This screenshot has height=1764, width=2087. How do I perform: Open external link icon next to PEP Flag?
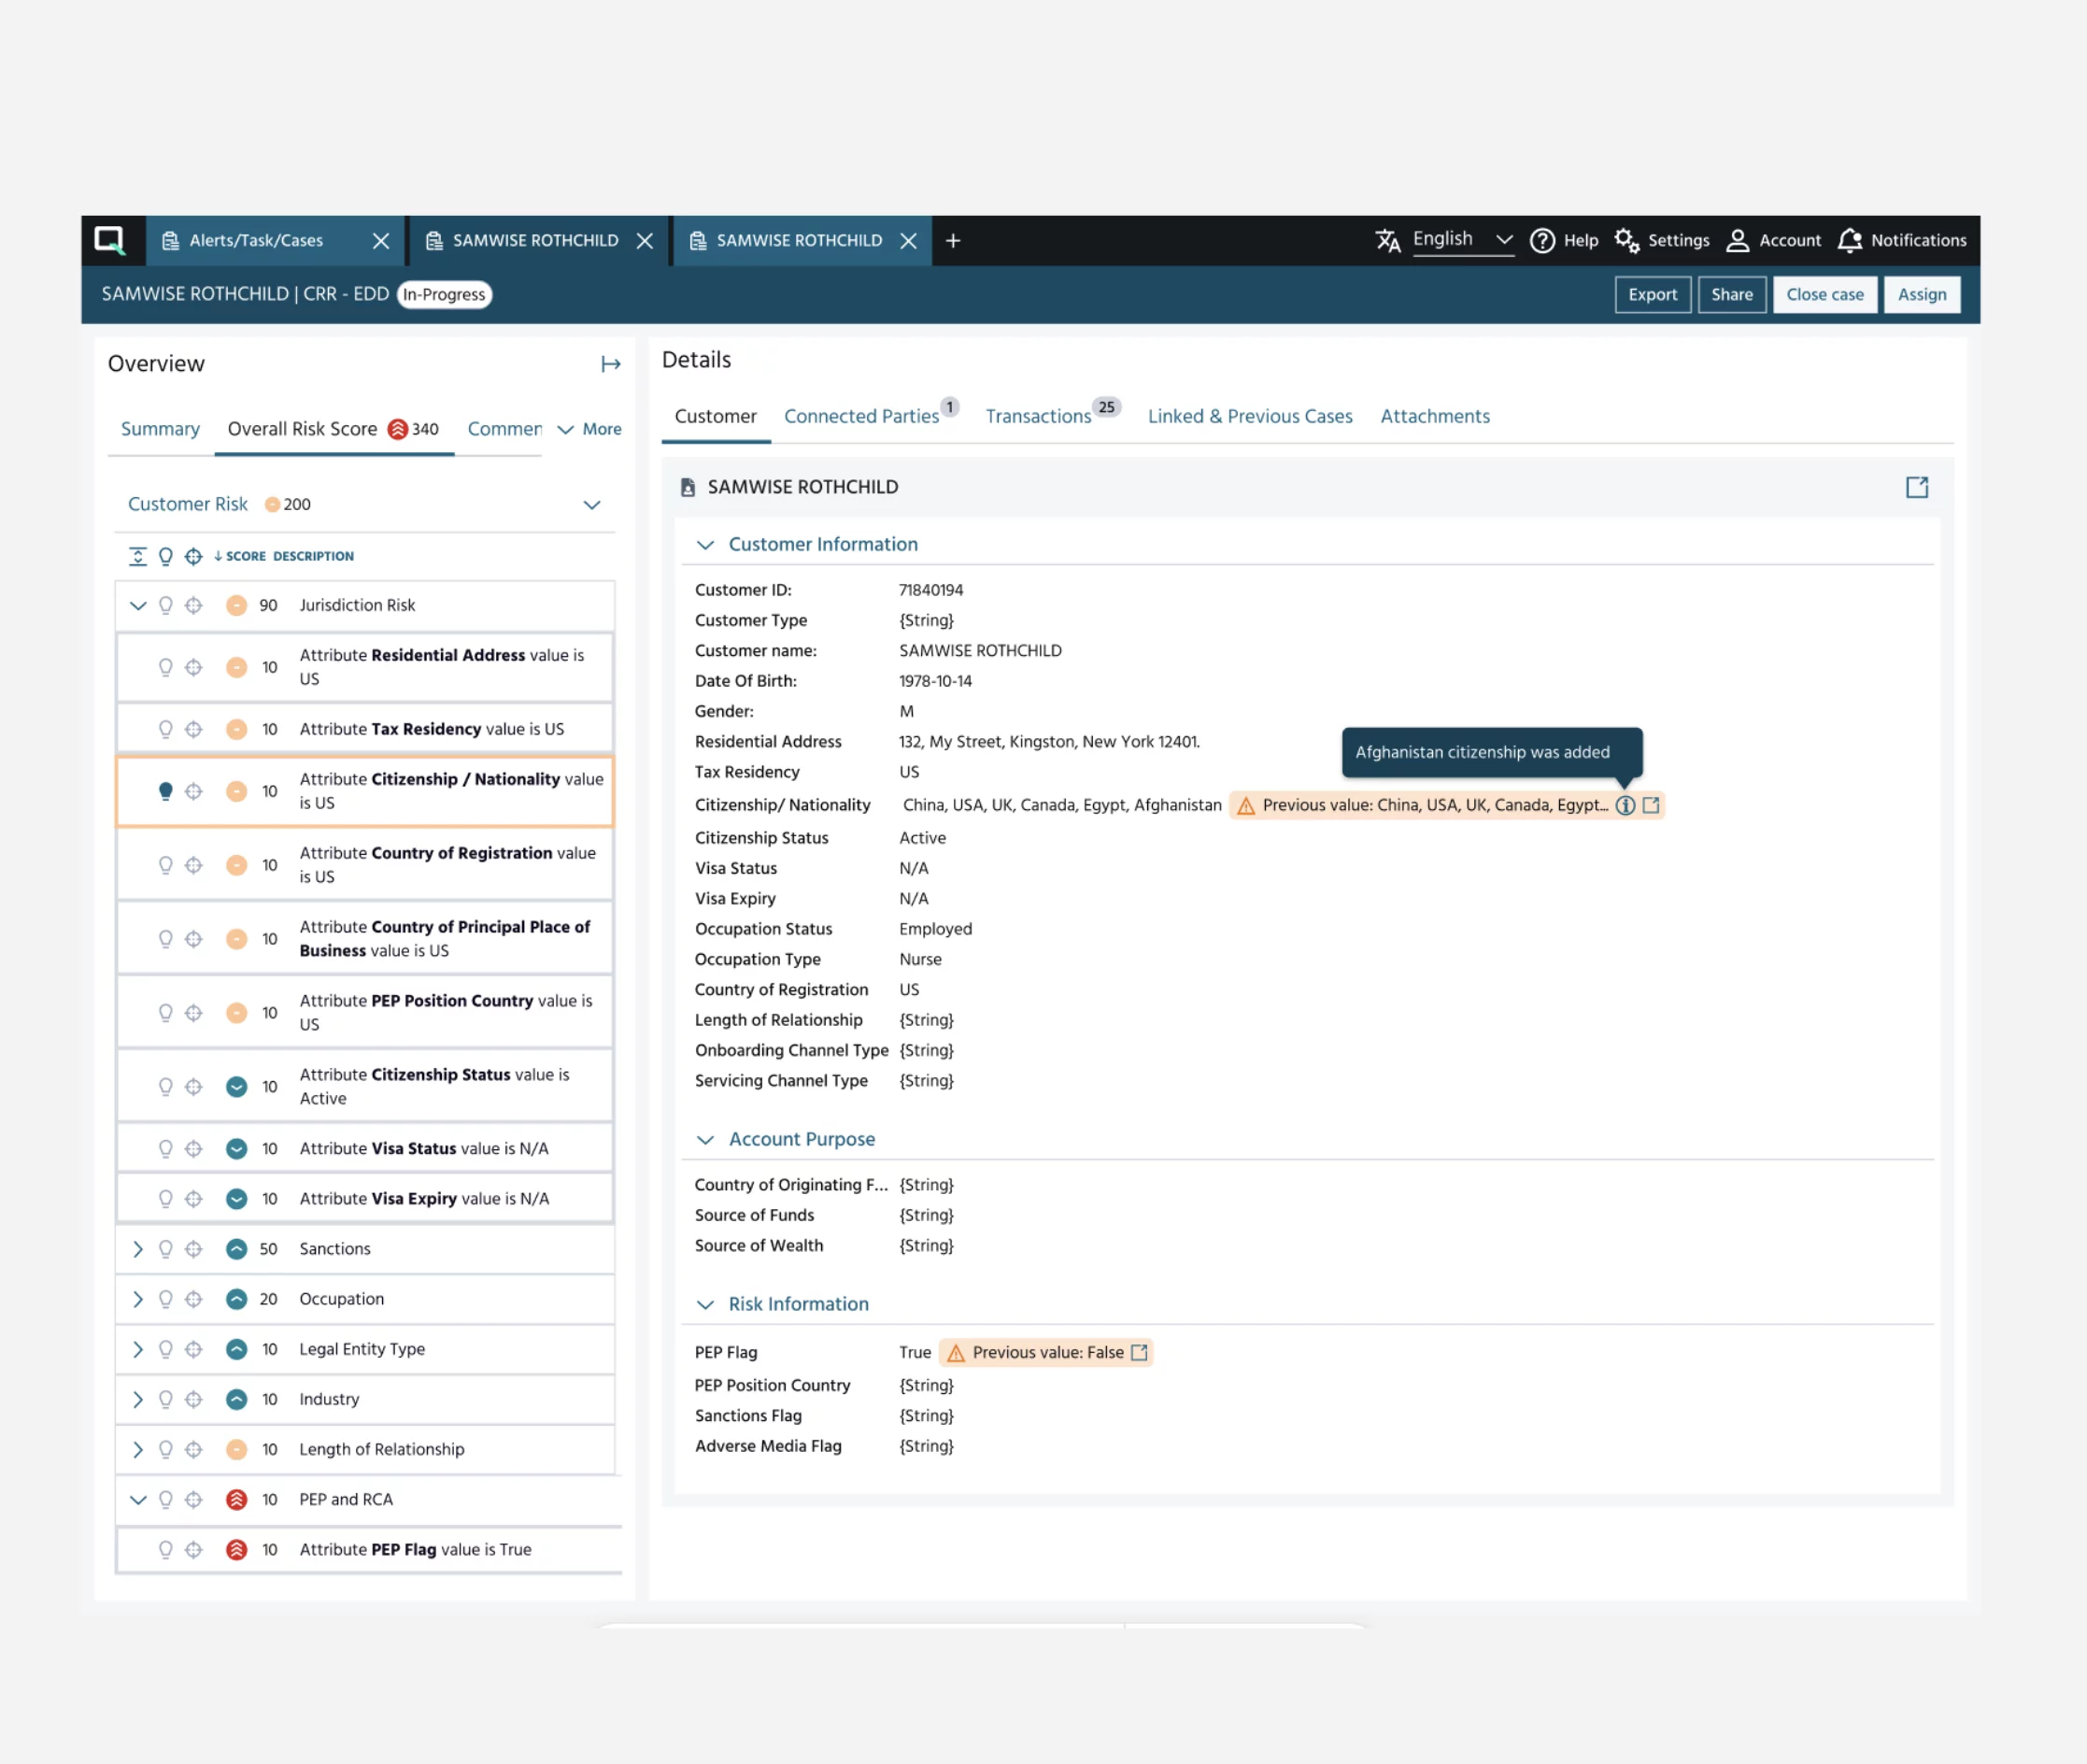(x=1139, y=1352)
